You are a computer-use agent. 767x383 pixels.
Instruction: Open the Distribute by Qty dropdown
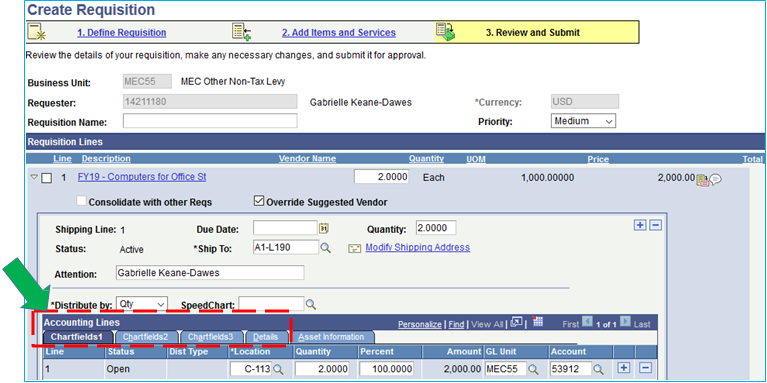tap(142, 304)
